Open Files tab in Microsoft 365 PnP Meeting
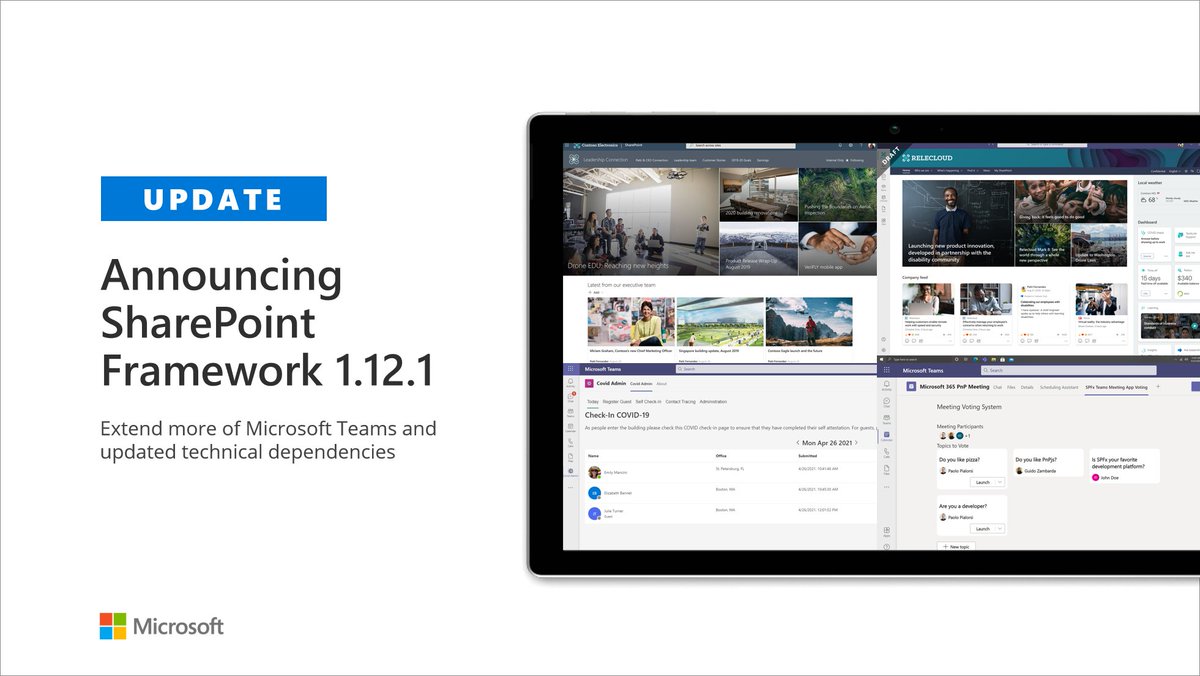 click(1011, 386)
